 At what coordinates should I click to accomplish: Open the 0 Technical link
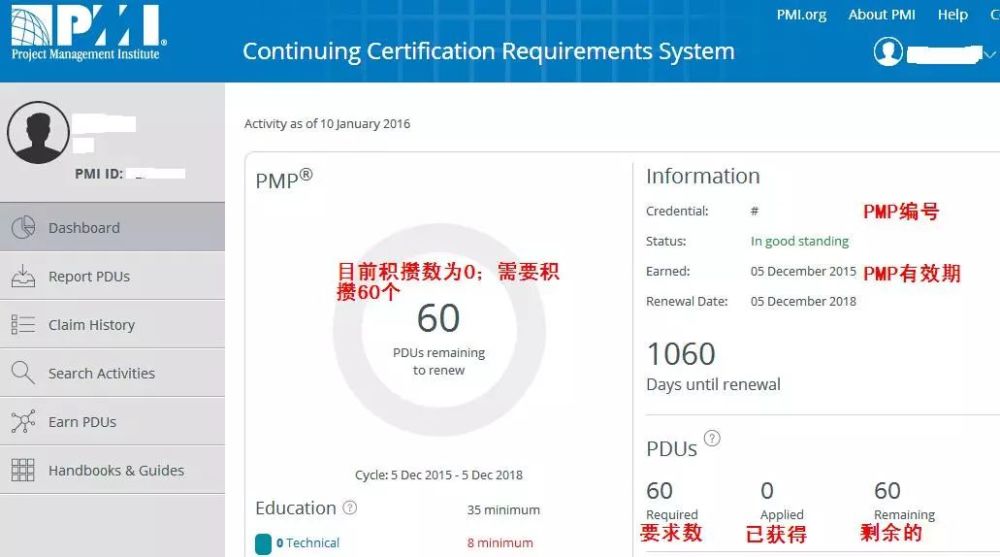[x=307, y=543]
